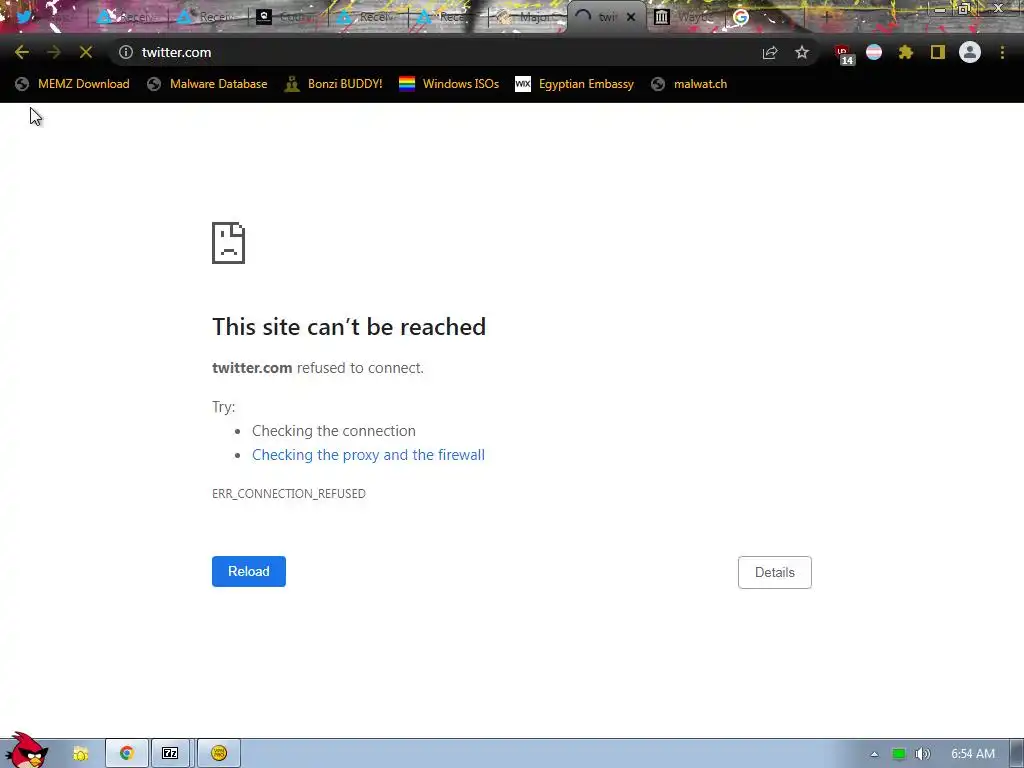Screen dimensions: 1024x768
Task: Click the Show desktop strip
Action: click(1016, 754)
